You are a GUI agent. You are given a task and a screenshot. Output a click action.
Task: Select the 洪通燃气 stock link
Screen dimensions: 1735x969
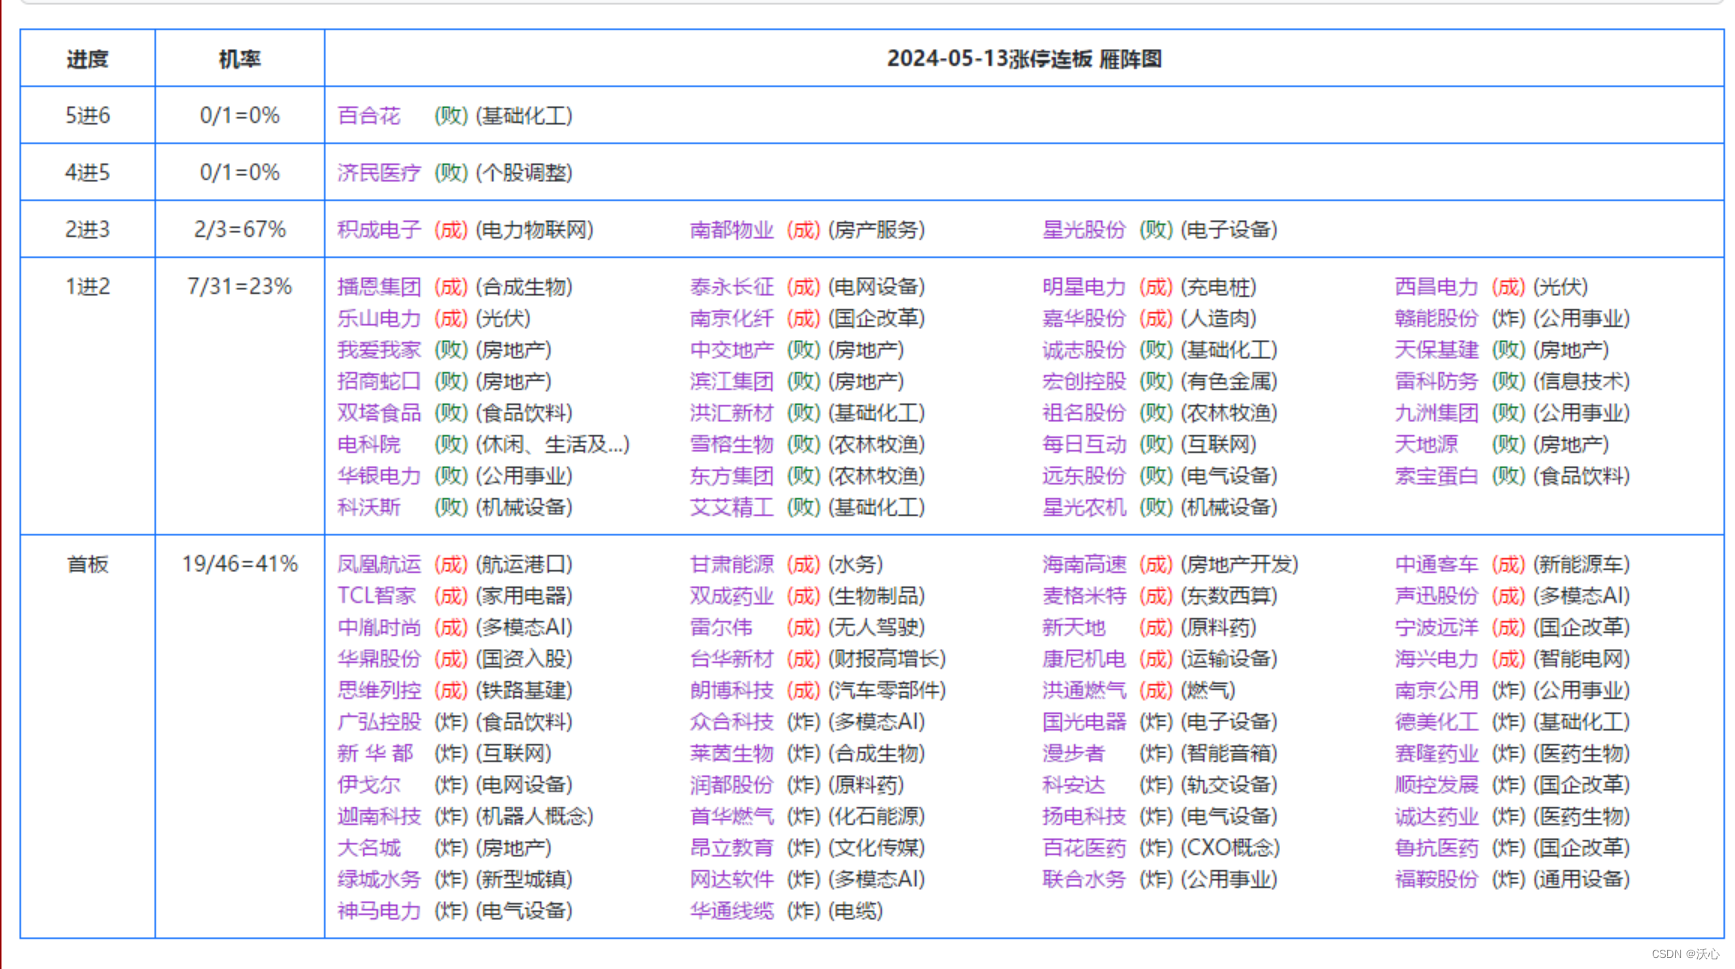(x=1084, y=690)
